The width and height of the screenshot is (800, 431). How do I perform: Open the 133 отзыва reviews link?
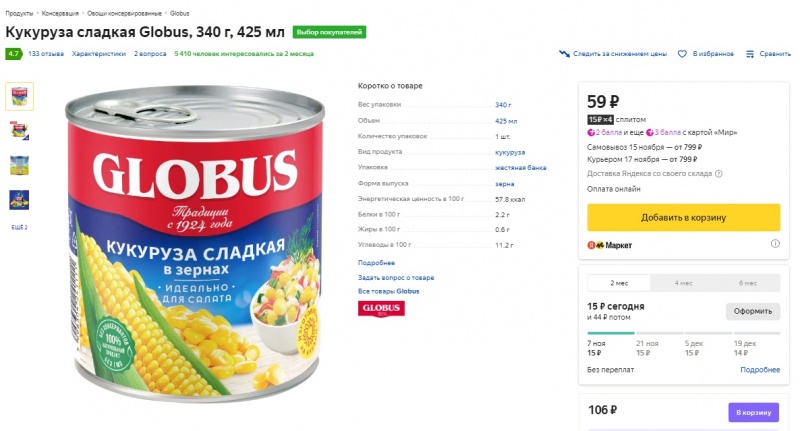coord(46,54)
